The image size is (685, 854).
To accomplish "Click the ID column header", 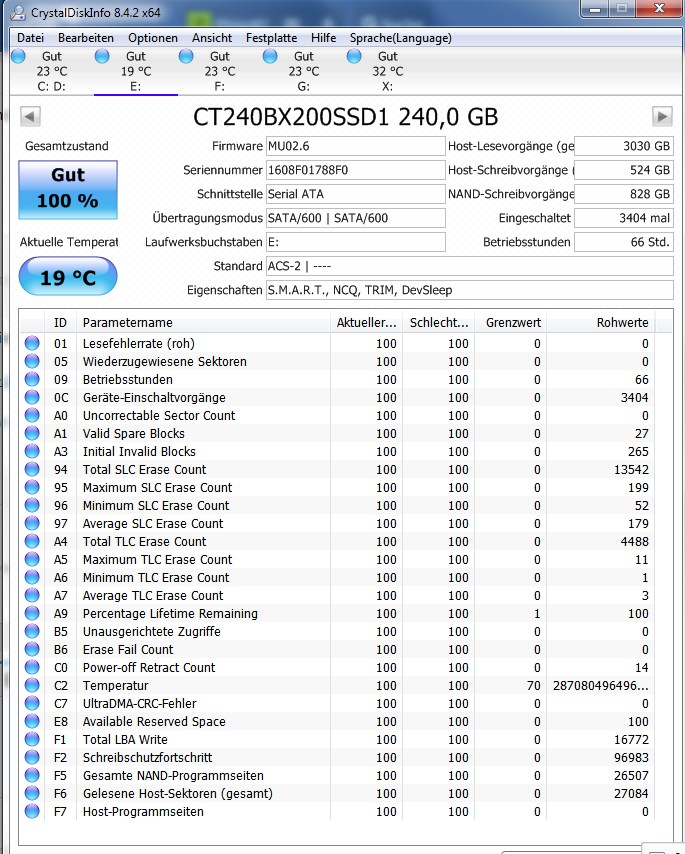I will pos(60,322).
